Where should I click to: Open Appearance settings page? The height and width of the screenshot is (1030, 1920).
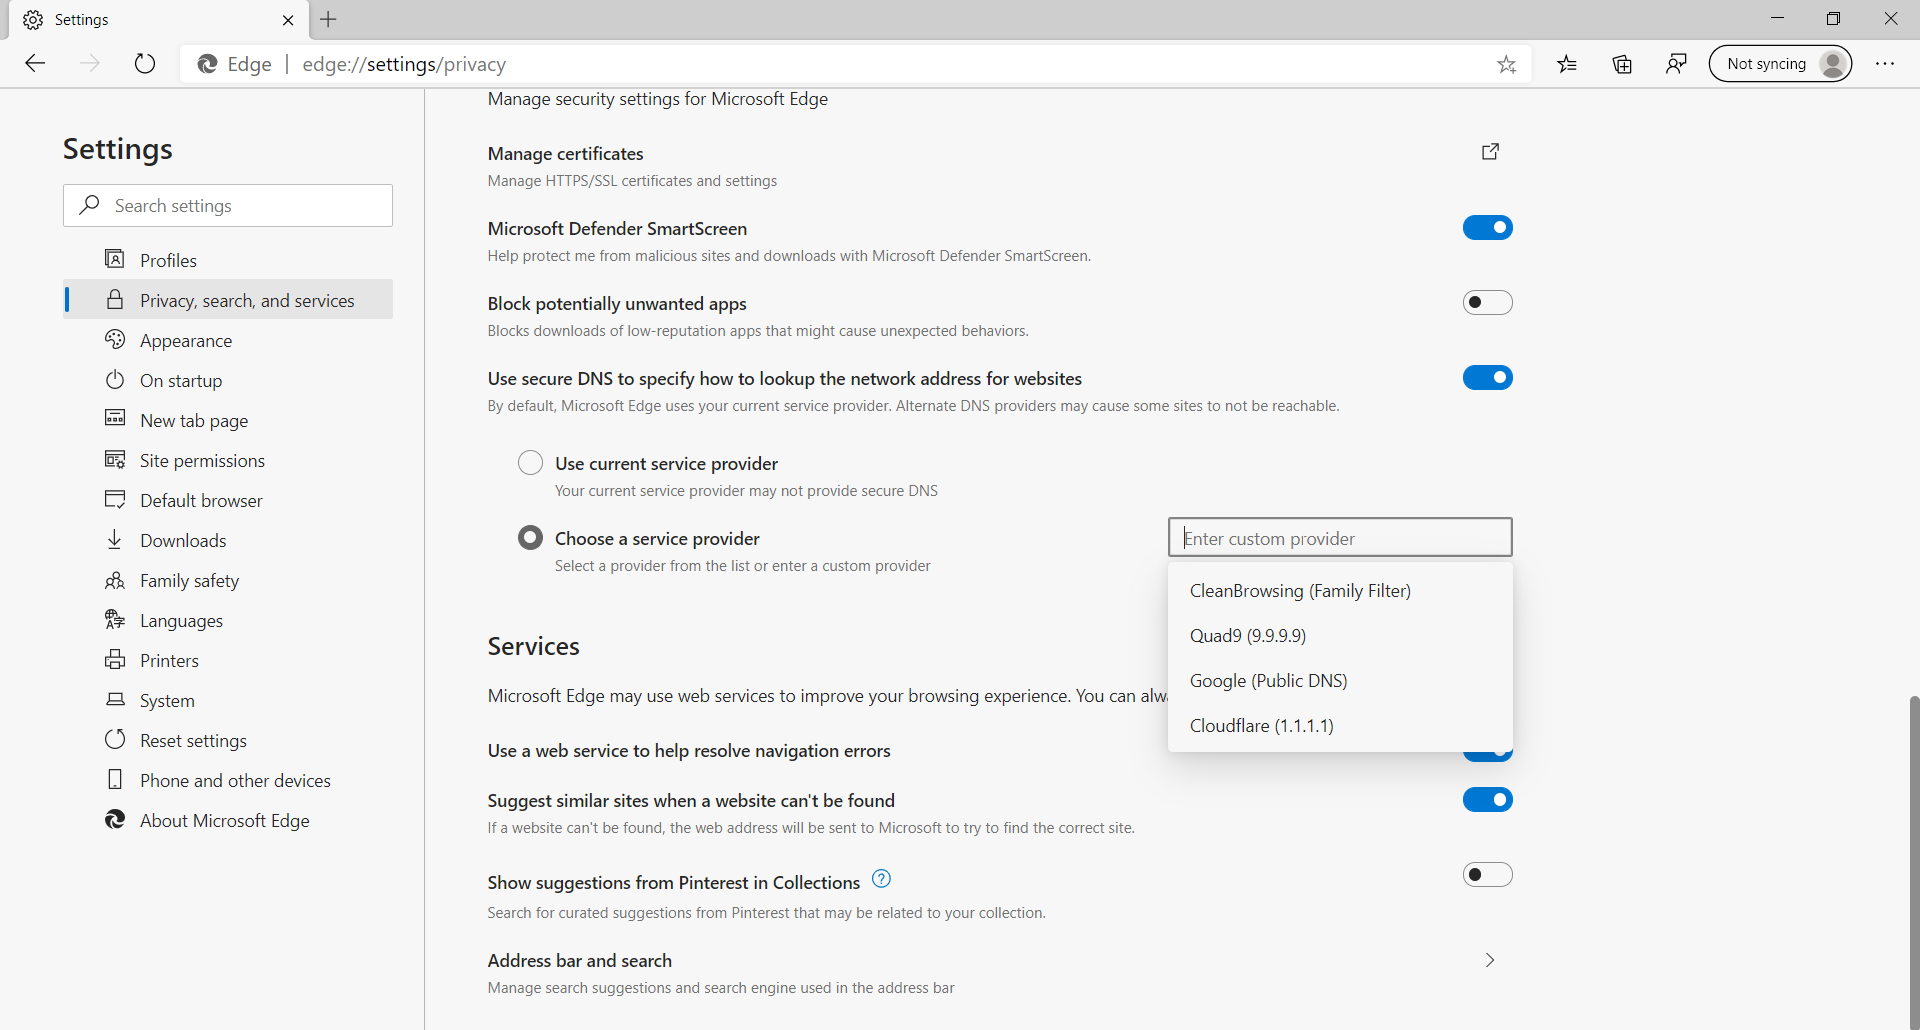click(228, 340)
